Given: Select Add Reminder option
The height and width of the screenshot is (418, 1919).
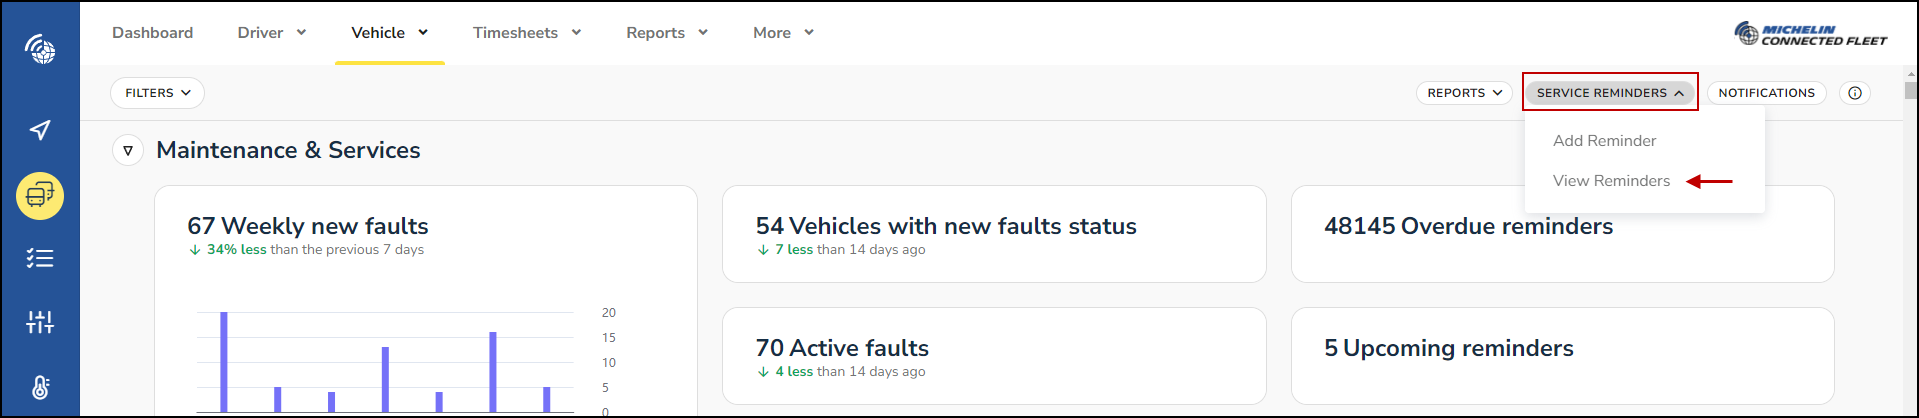Looking at the screenshot, I should (1604, 141).
